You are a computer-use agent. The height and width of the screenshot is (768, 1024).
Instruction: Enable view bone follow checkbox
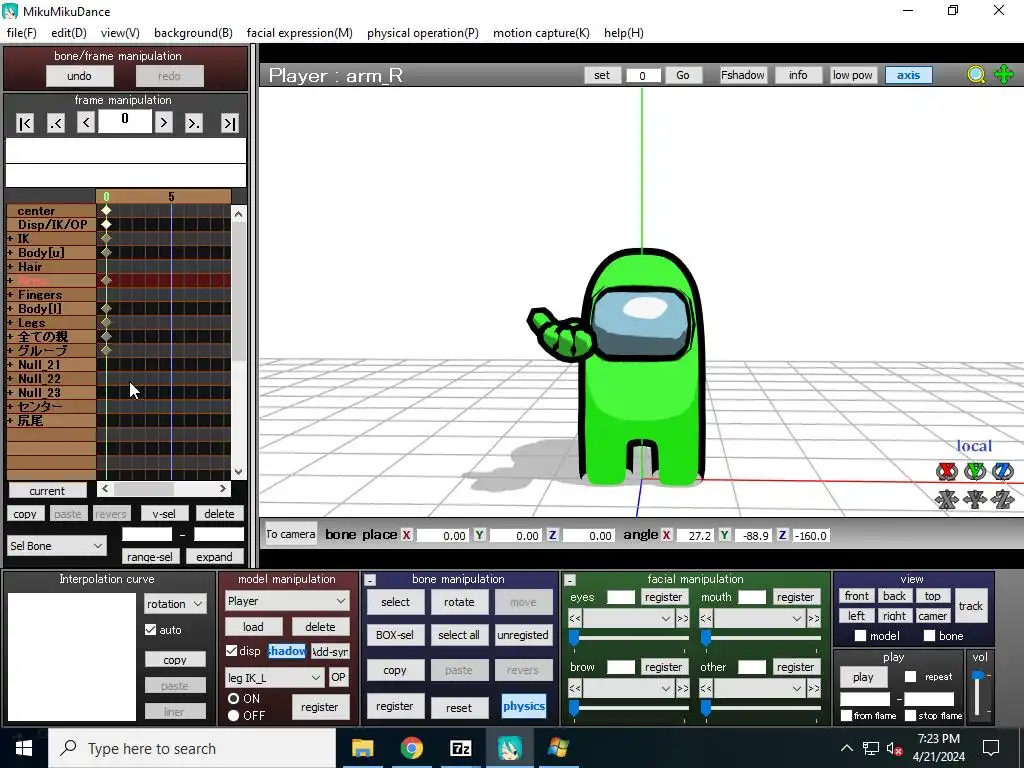click(x=929, y=635)
